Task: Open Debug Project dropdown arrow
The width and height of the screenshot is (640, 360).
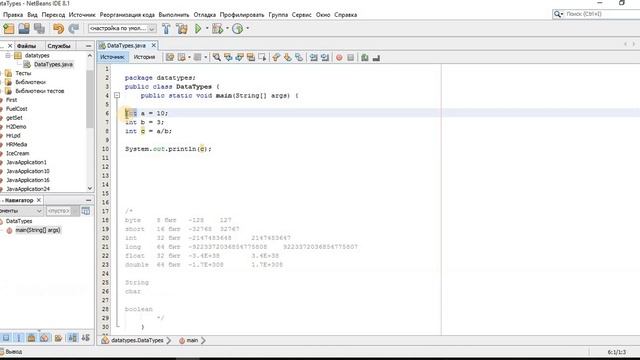Action: click(x=227, y=29)
